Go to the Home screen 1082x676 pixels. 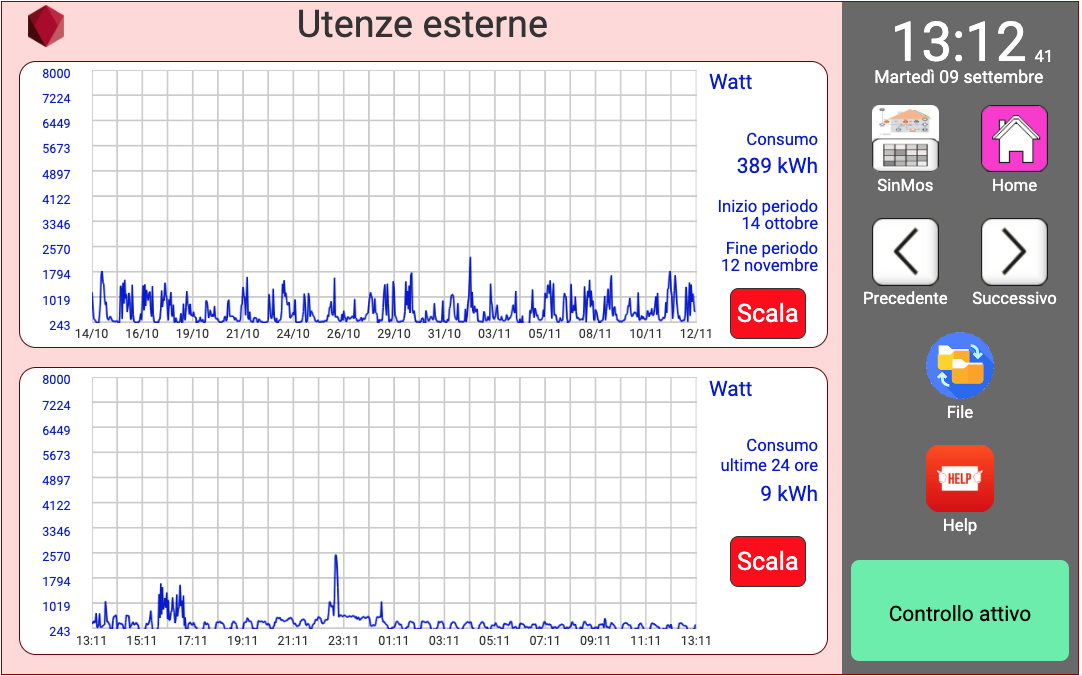[x=1014, y=138]
